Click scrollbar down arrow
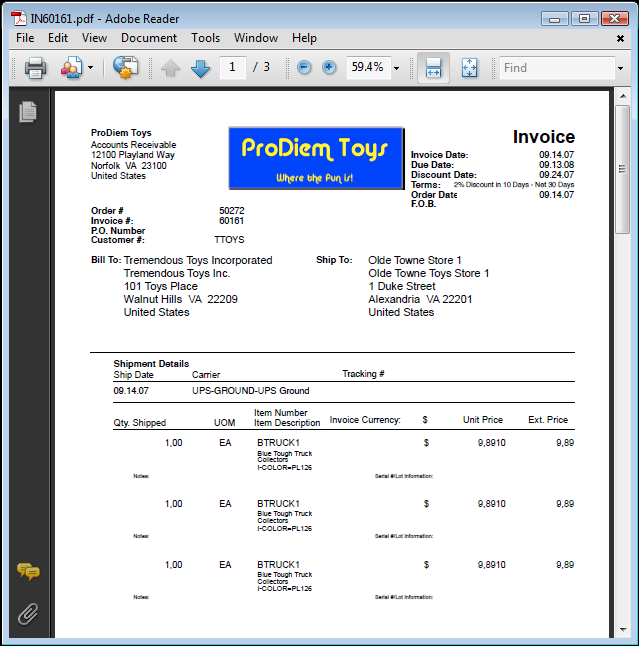This screenshot has width=639, height=646. (623, 629)
